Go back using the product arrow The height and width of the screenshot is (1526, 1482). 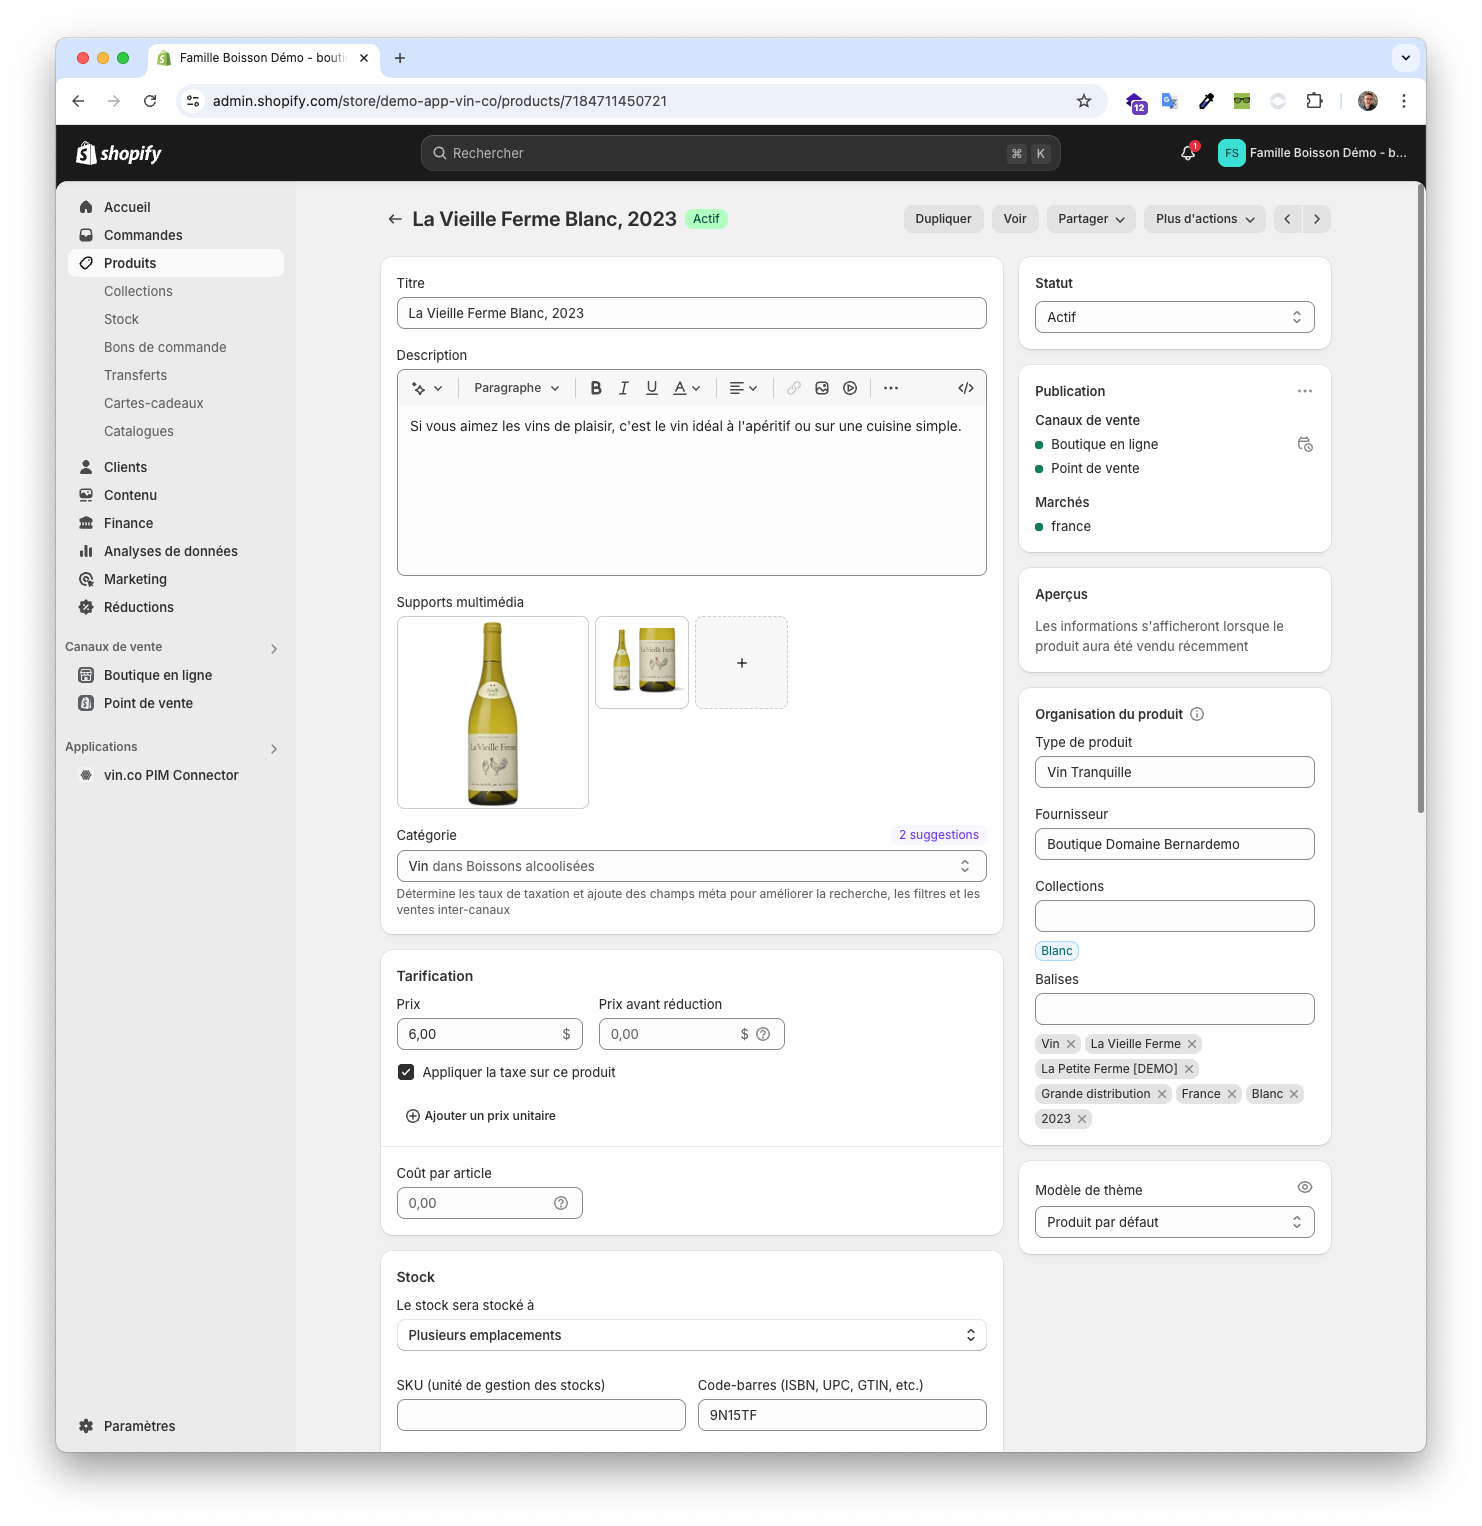pos(395,219)
